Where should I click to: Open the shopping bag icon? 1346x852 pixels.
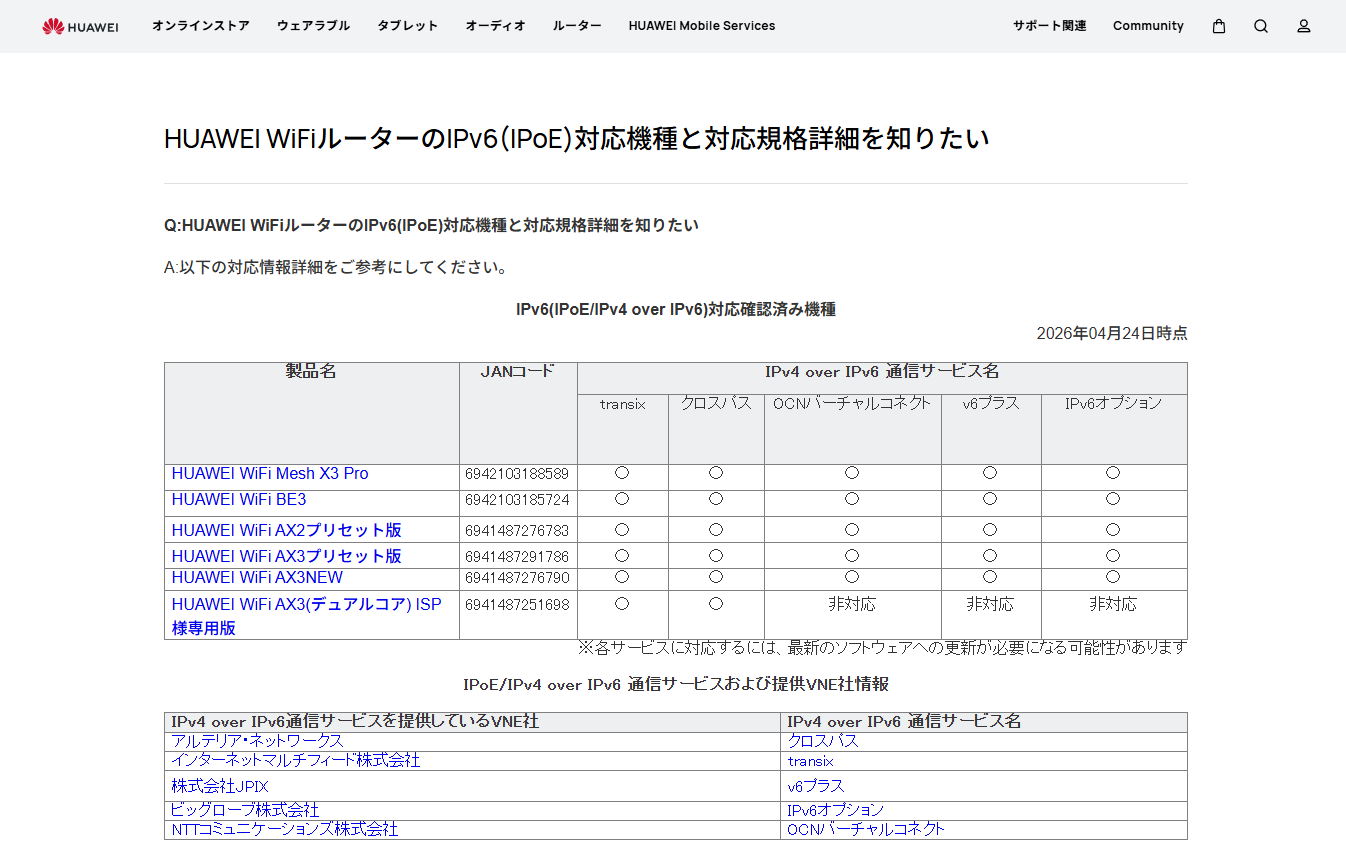coord(1219,26)
